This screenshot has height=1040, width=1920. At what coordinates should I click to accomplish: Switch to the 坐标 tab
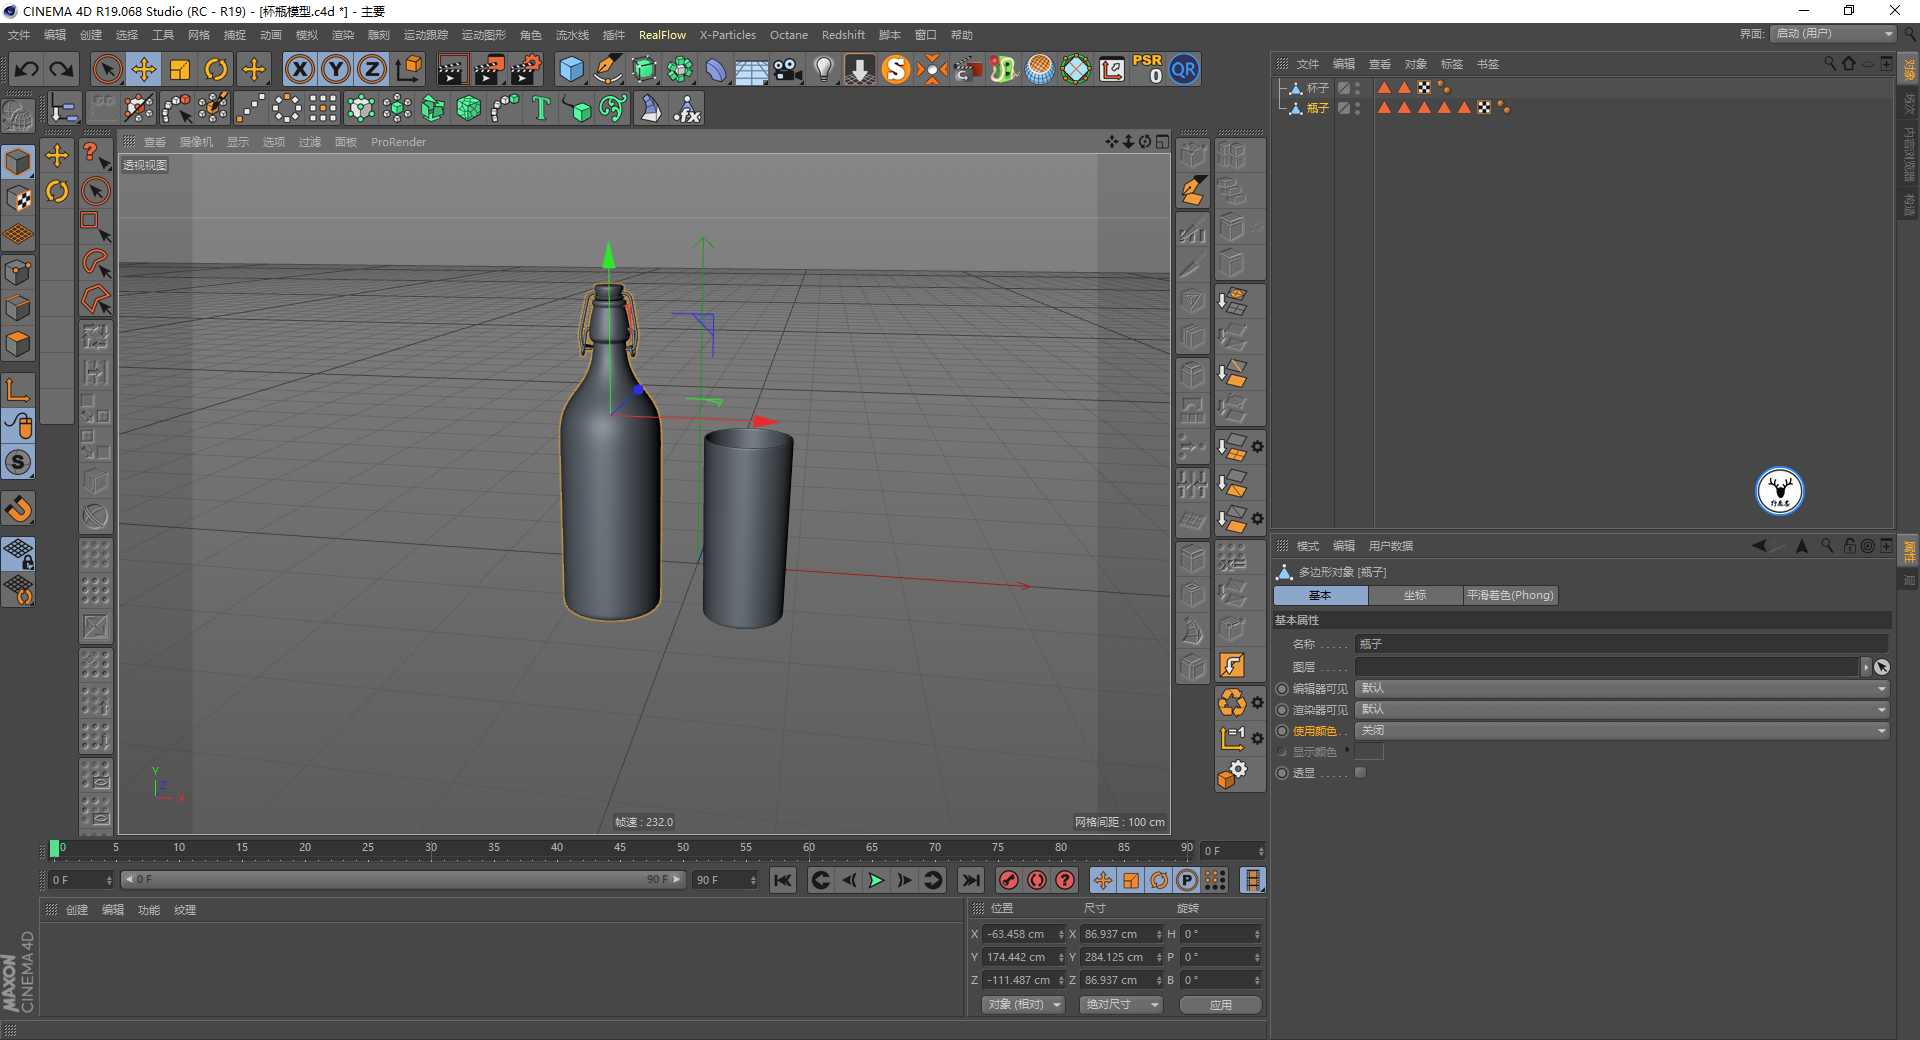tap(1414, 595)
